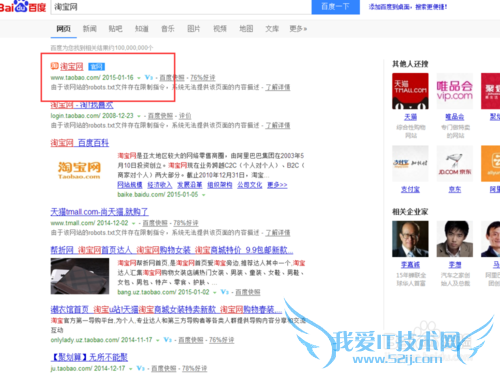
Task: Expand the dropdown arrow after login.taobao.com date
Action: [139, 116]
